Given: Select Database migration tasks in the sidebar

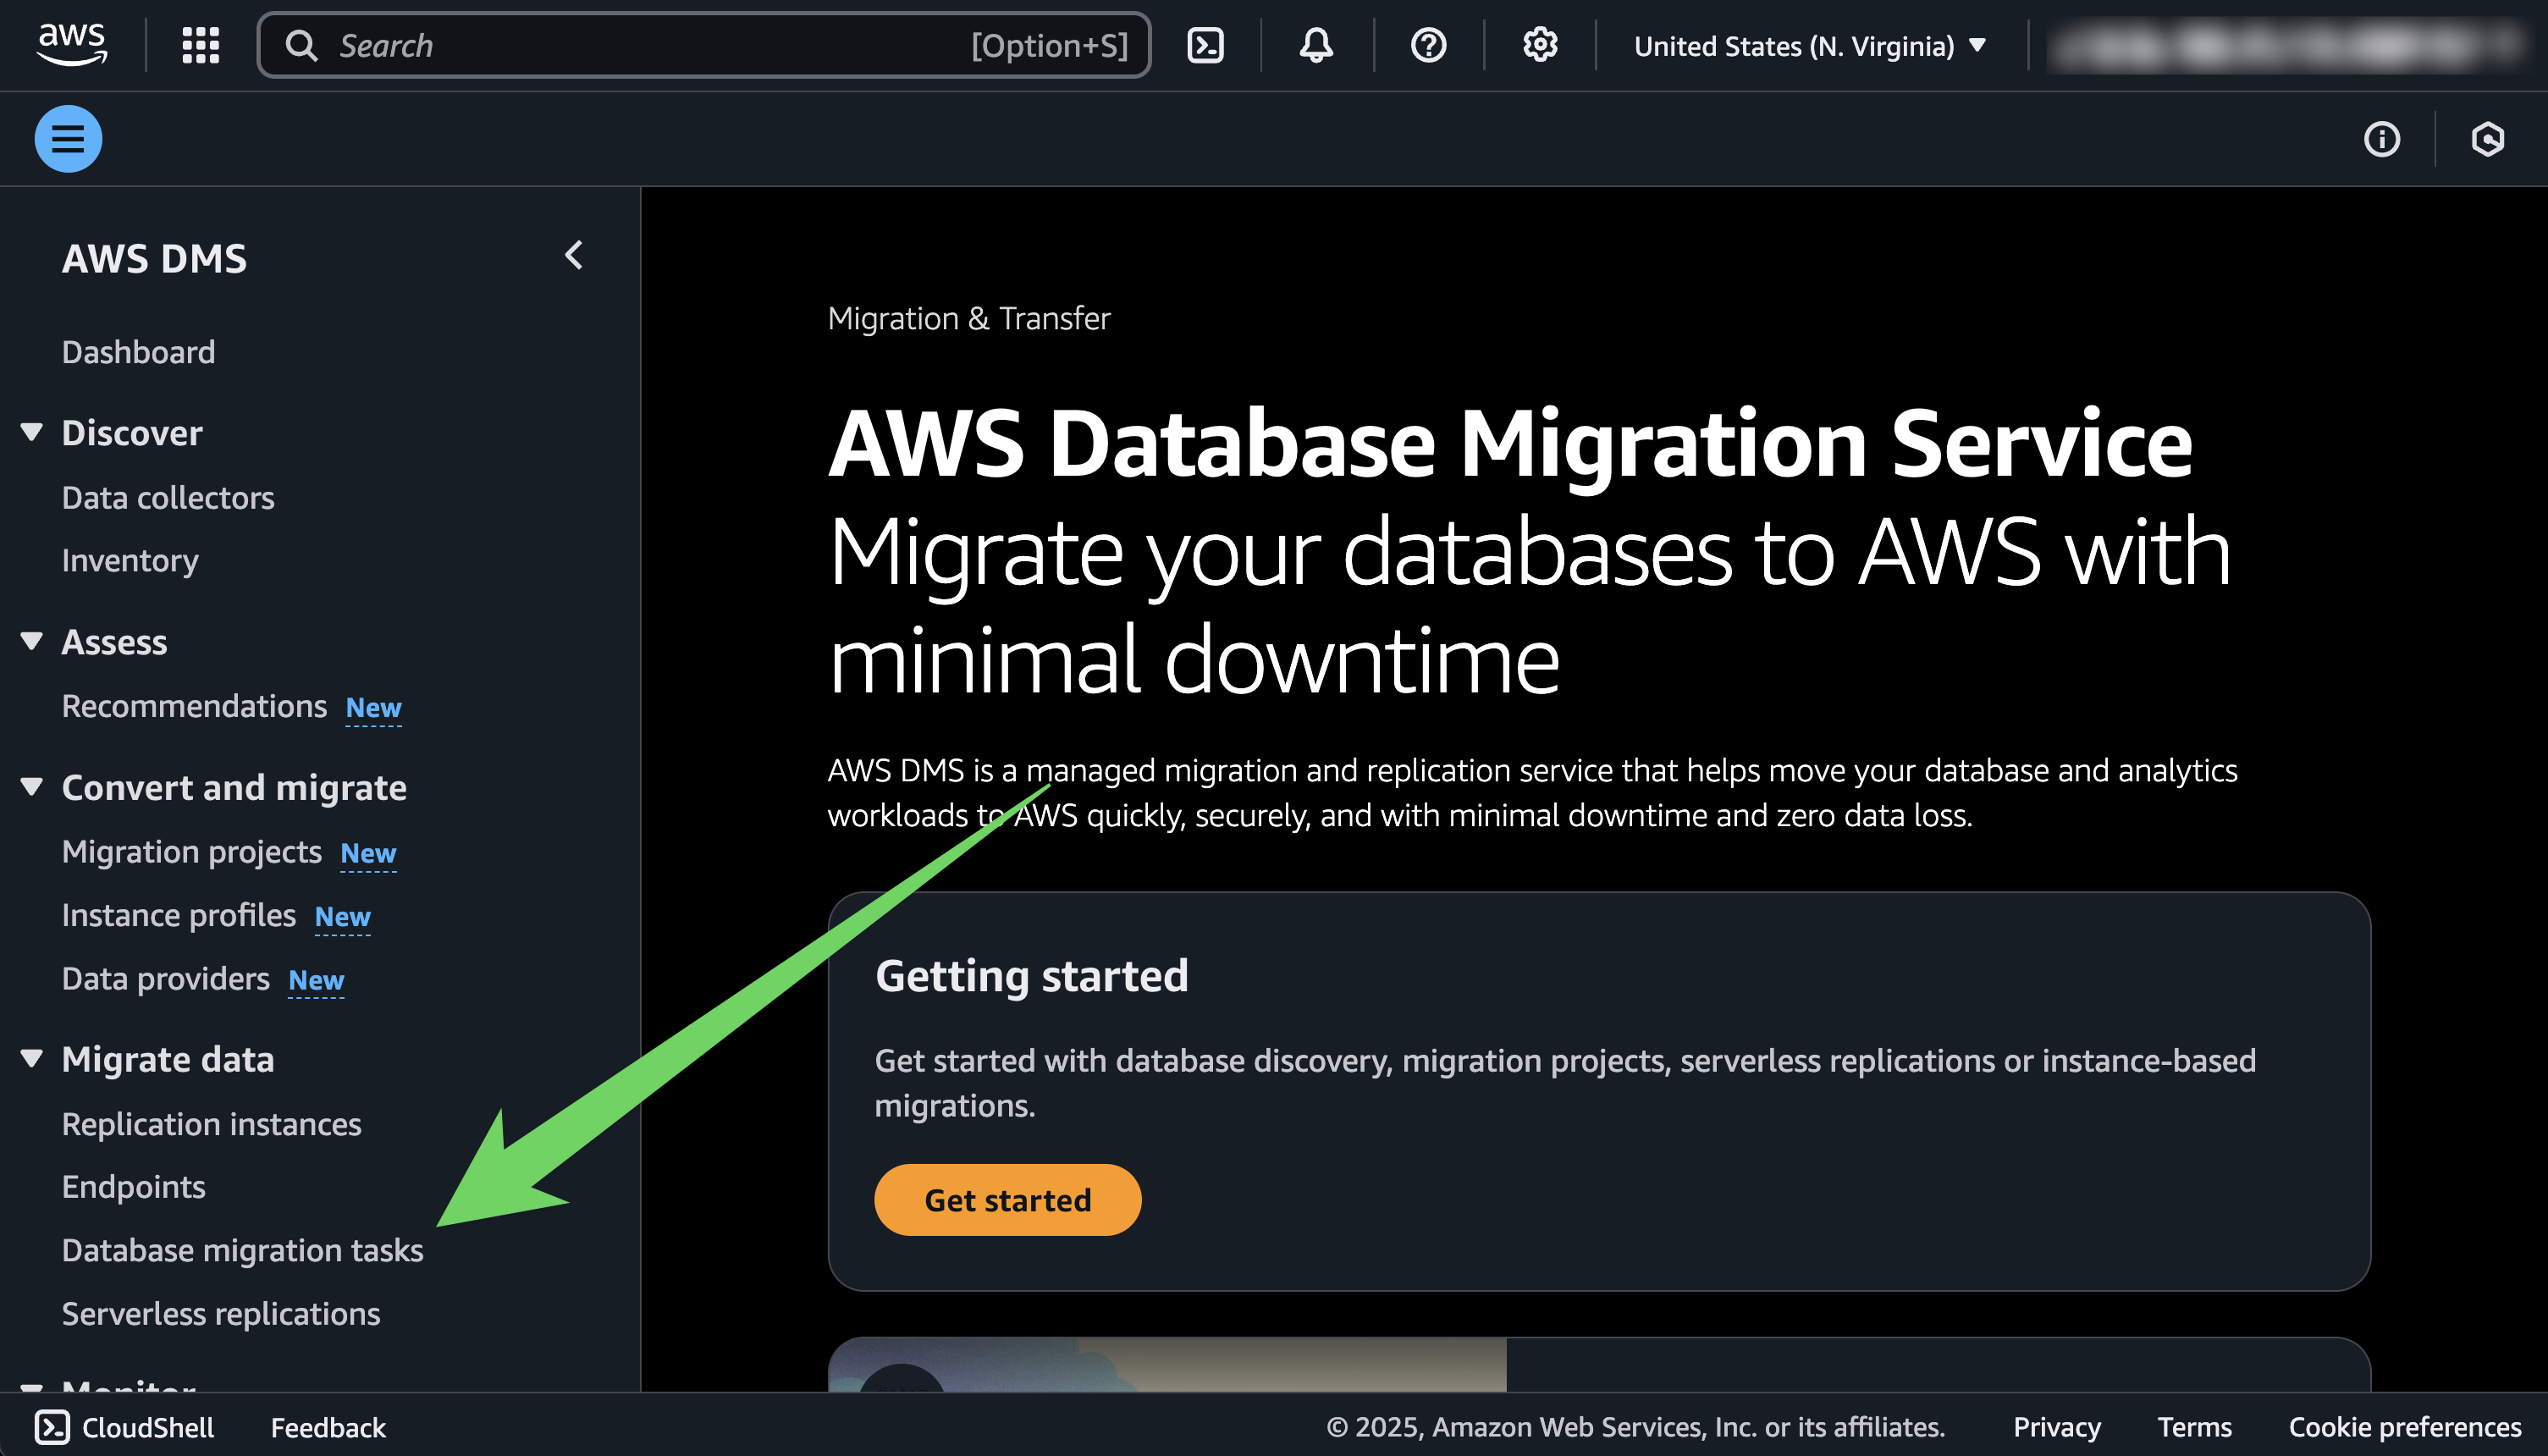Looking at the screenshot, I should 242,1249.
